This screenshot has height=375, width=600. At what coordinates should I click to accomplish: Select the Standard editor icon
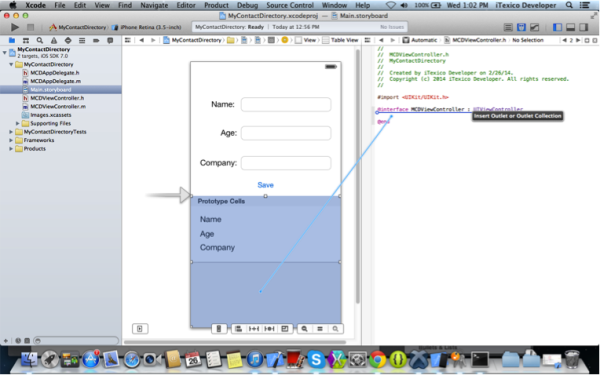coord(508,27)
